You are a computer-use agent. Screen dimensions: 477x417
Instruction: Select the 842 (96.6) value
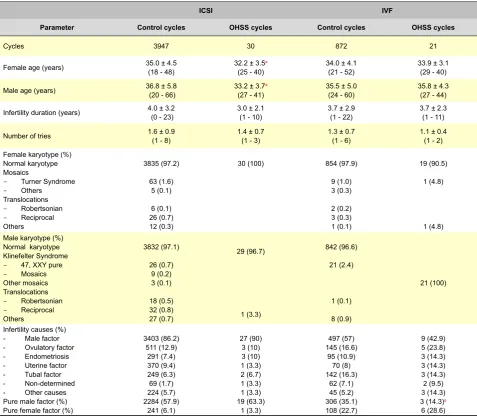pyautogui.click(x=341, y=247)
